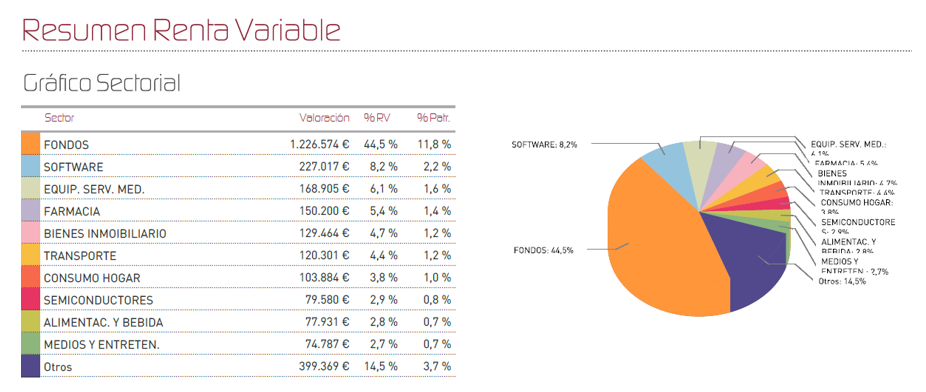Screen dimensions: 926x392
Task: Click the %Patr. column header
Action: click(433, 118)
